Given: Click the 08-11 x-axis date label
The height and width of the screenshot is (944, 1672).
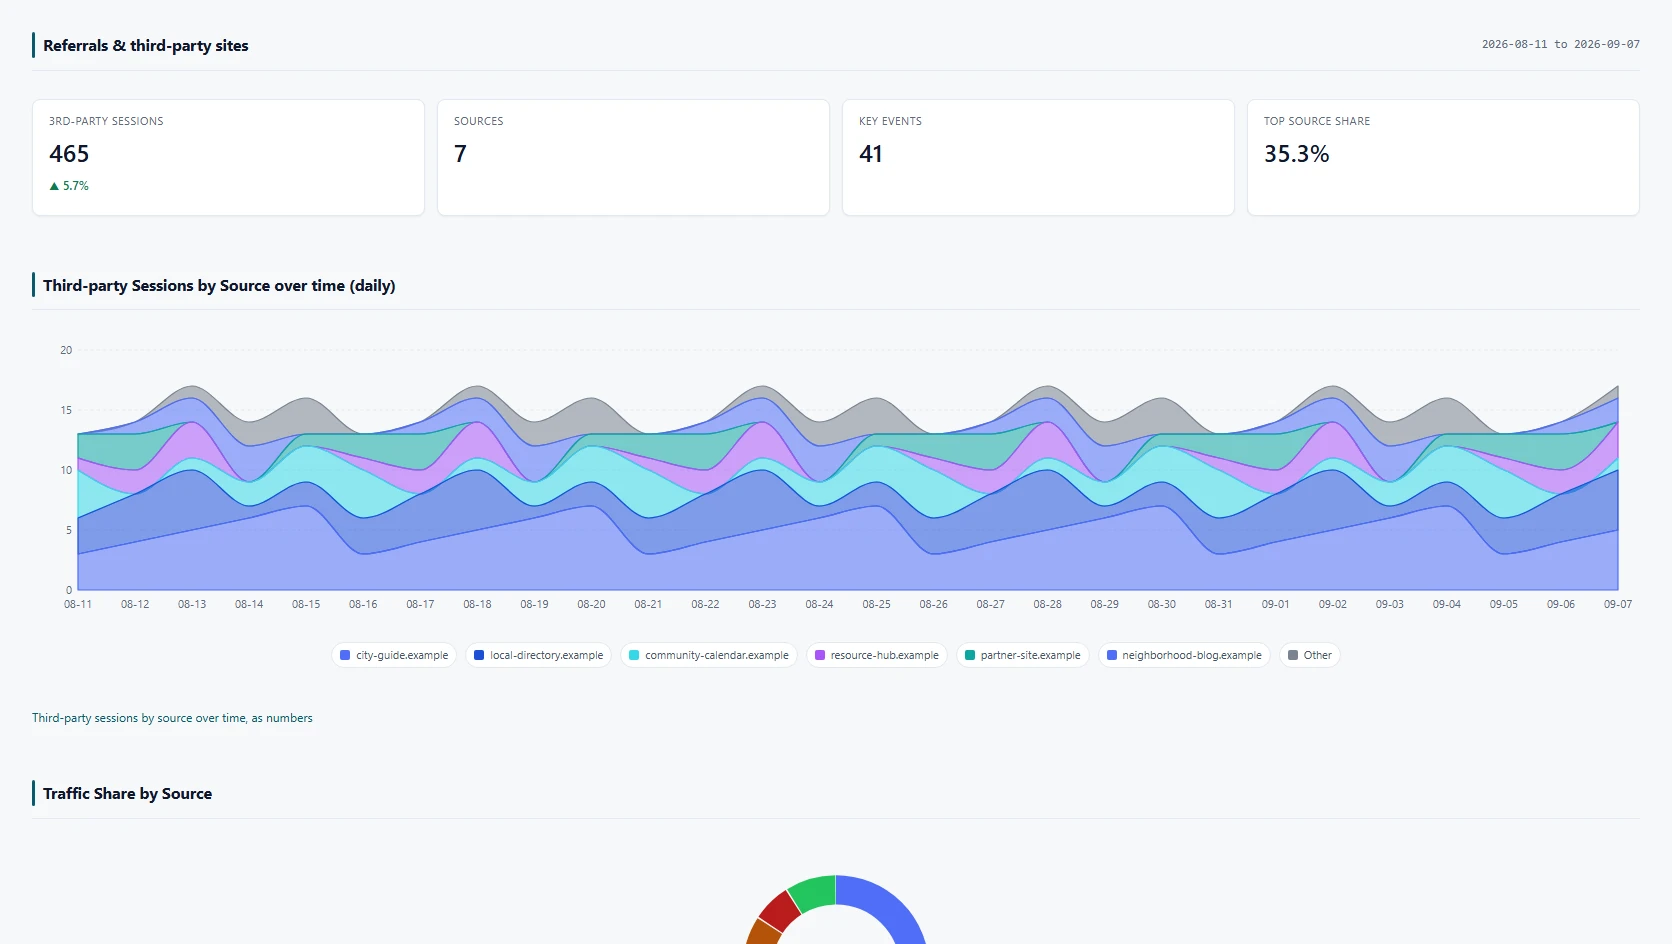Looking at the screenshot, I should (x=78, y=604).
